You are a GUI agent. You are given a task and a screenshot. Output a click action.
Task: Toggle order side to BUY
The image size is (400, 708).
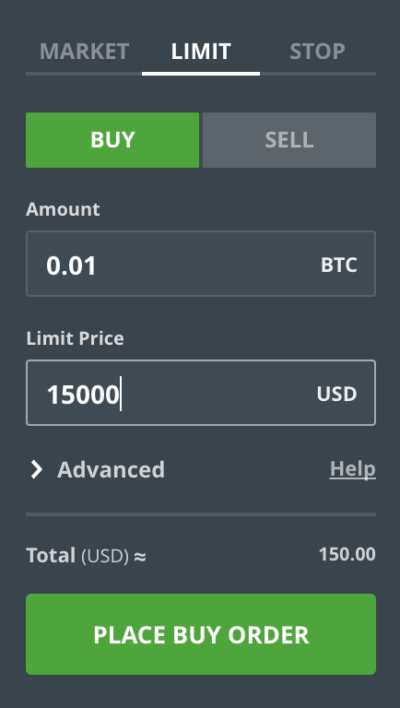[112, 140]
